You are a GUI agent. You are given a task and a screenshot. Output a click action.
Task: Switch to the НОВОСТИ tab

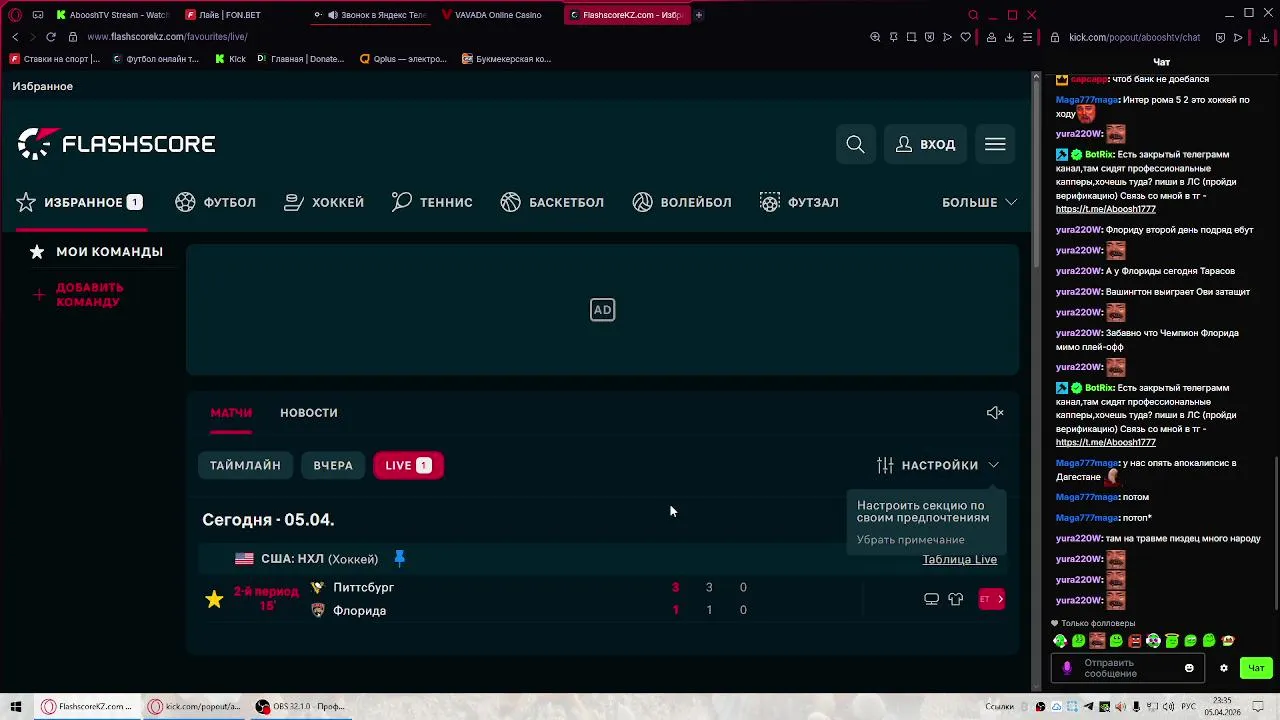coord(309,413)
